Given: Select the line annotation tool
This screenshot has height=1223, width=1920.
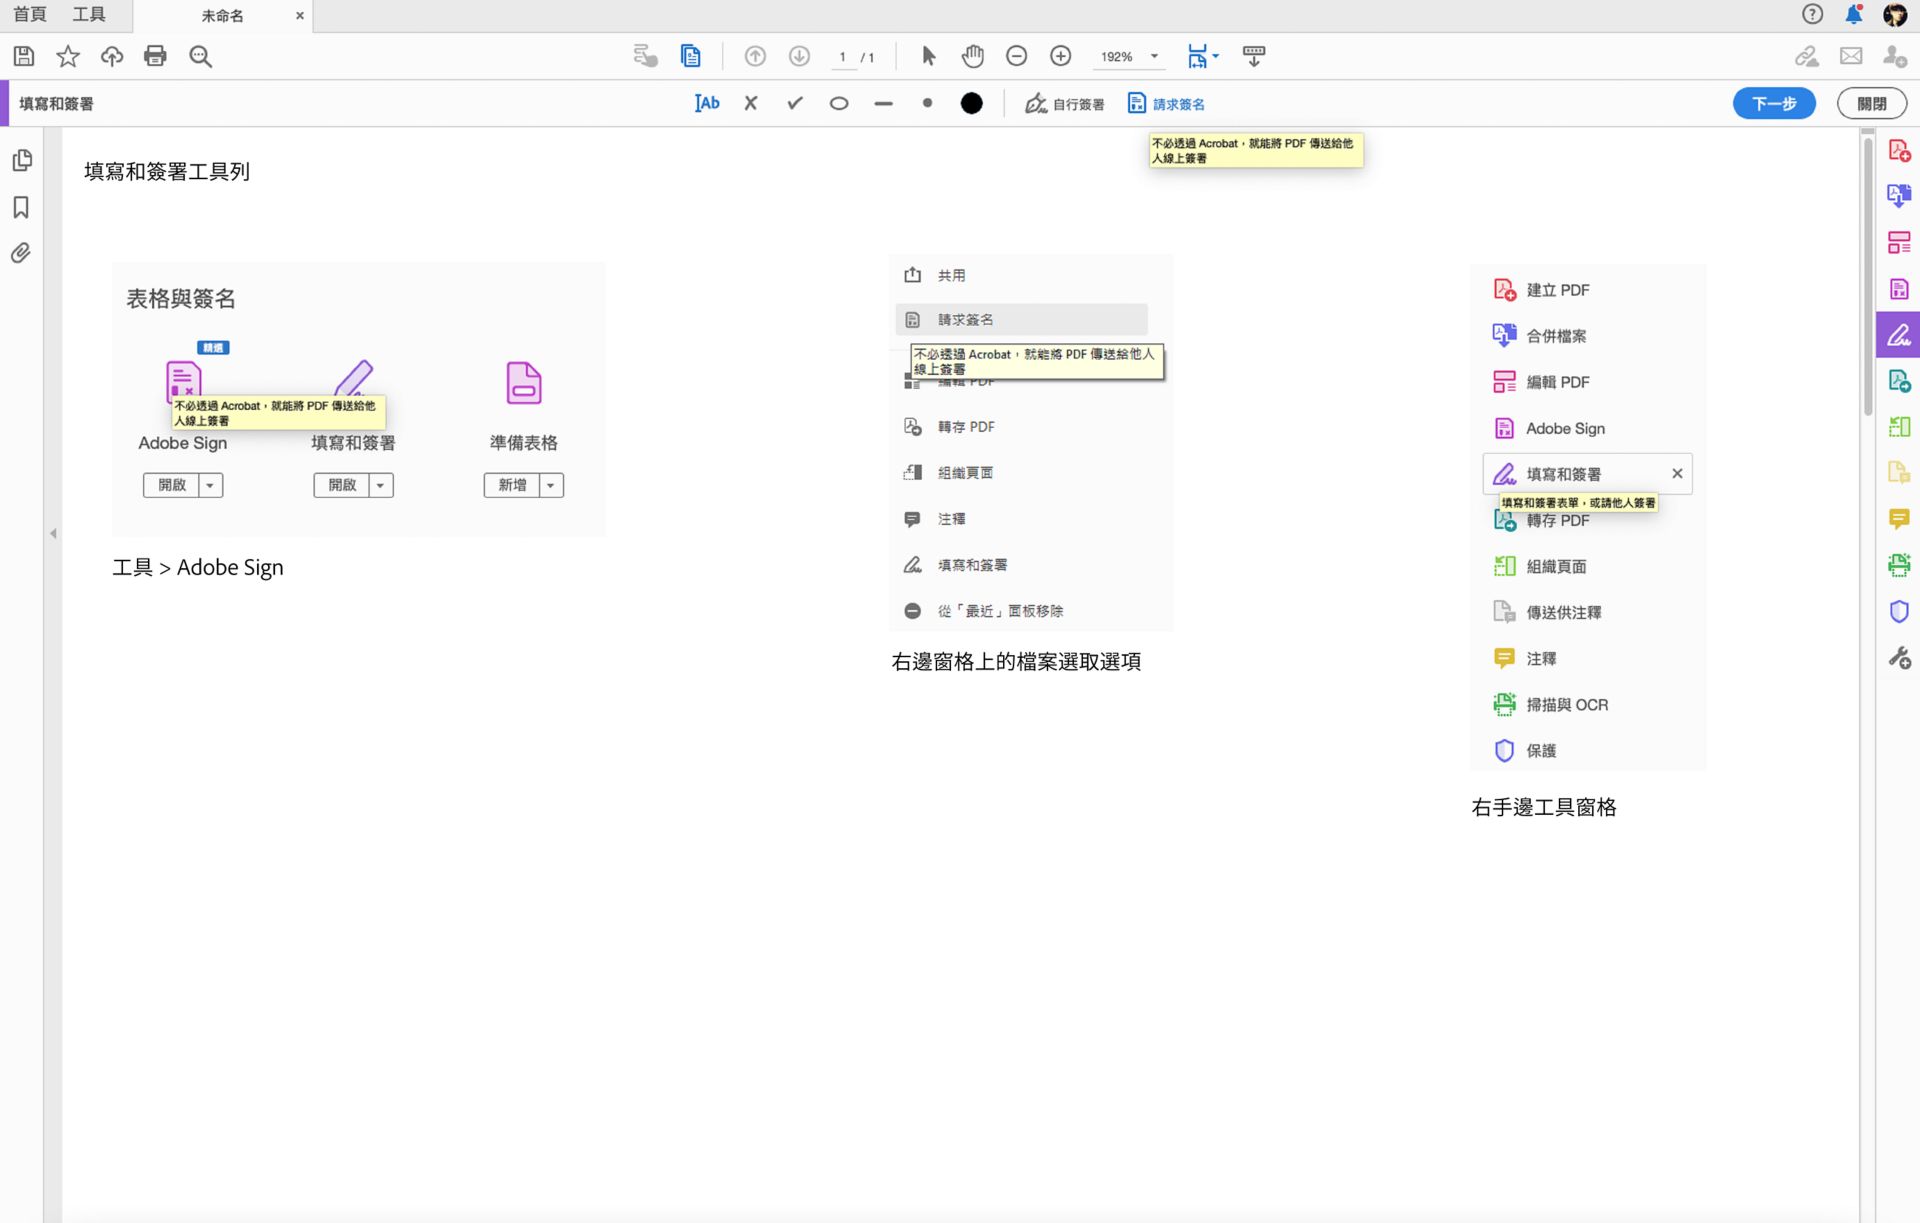Looking at the screenshot, I should click(883, 103).
